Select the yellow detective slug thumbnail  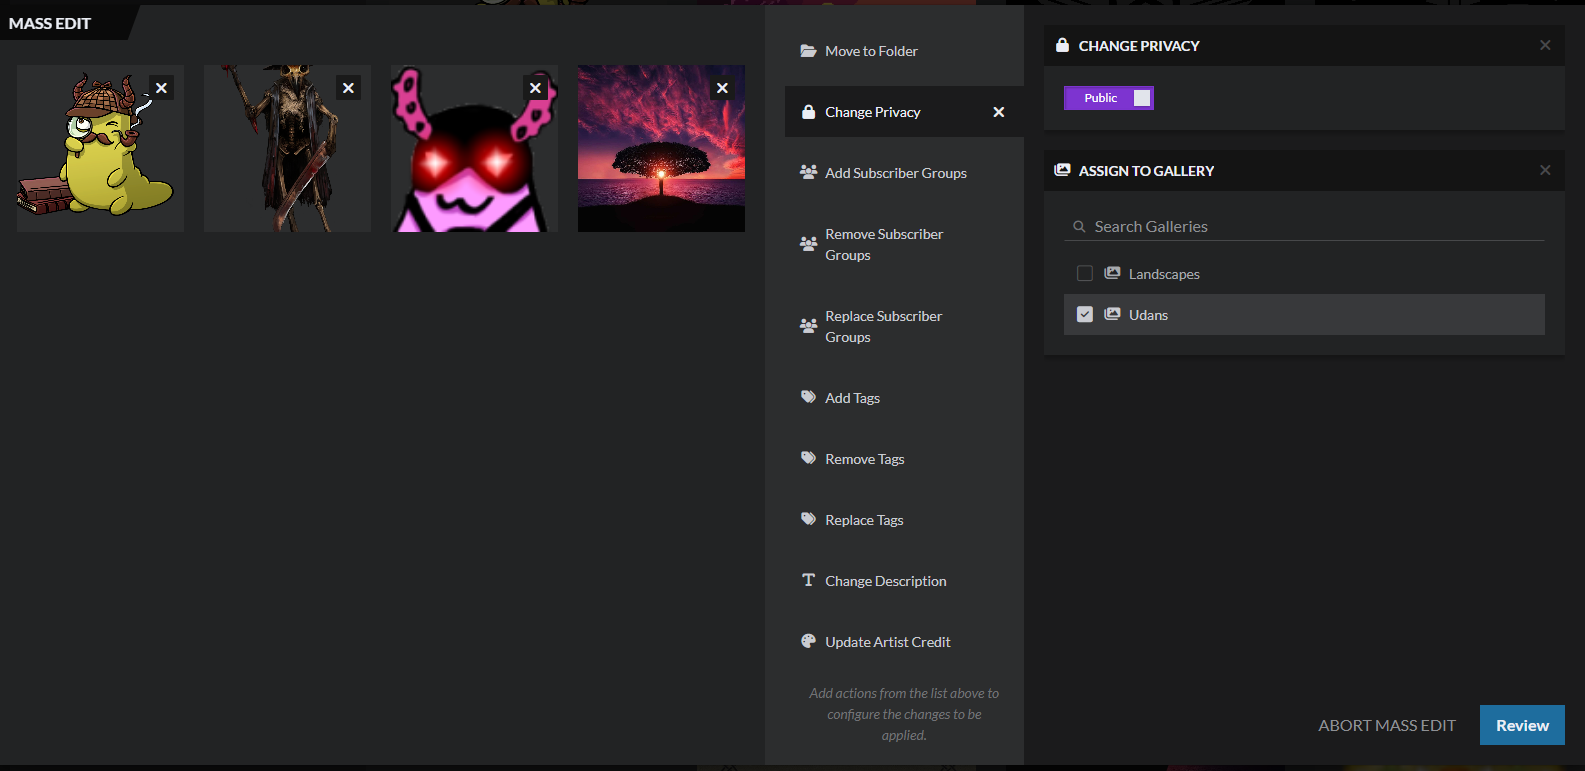pyautogui.click(x=100, y=148)
